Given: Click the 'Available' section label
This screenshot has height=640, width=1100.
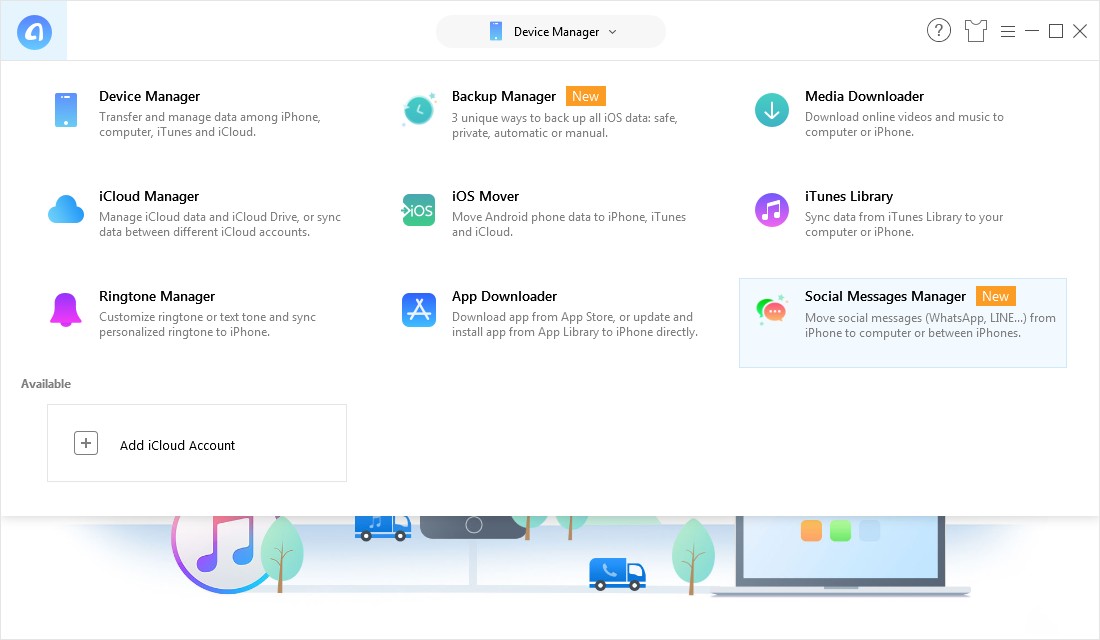Looking at the screenshot, I should pyautogui.click(x=46, y=384).
